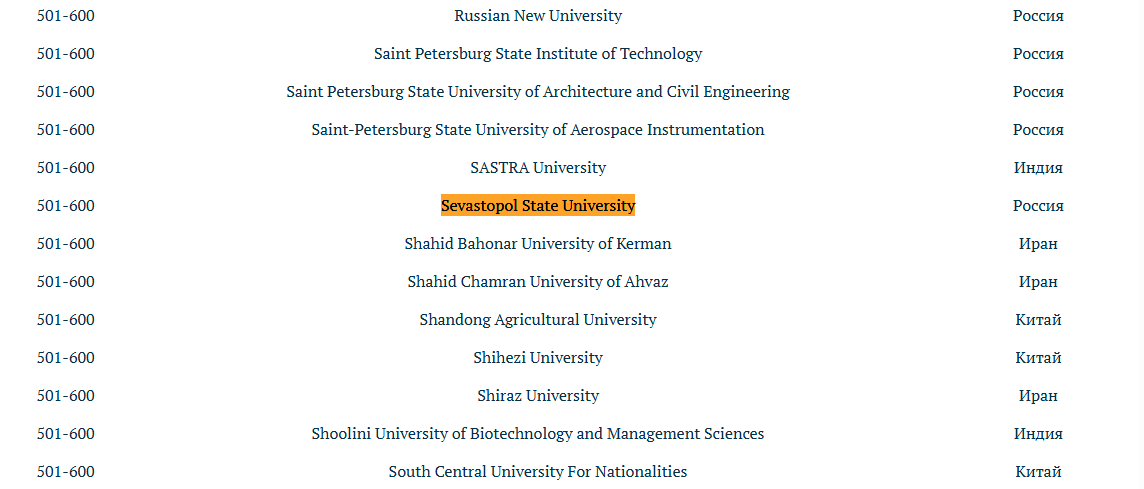The width and height of the screenshot is (1144, 489).
Task: Click Shahid Bahonar University of Kerman
Action: click(x=538, y=243)
